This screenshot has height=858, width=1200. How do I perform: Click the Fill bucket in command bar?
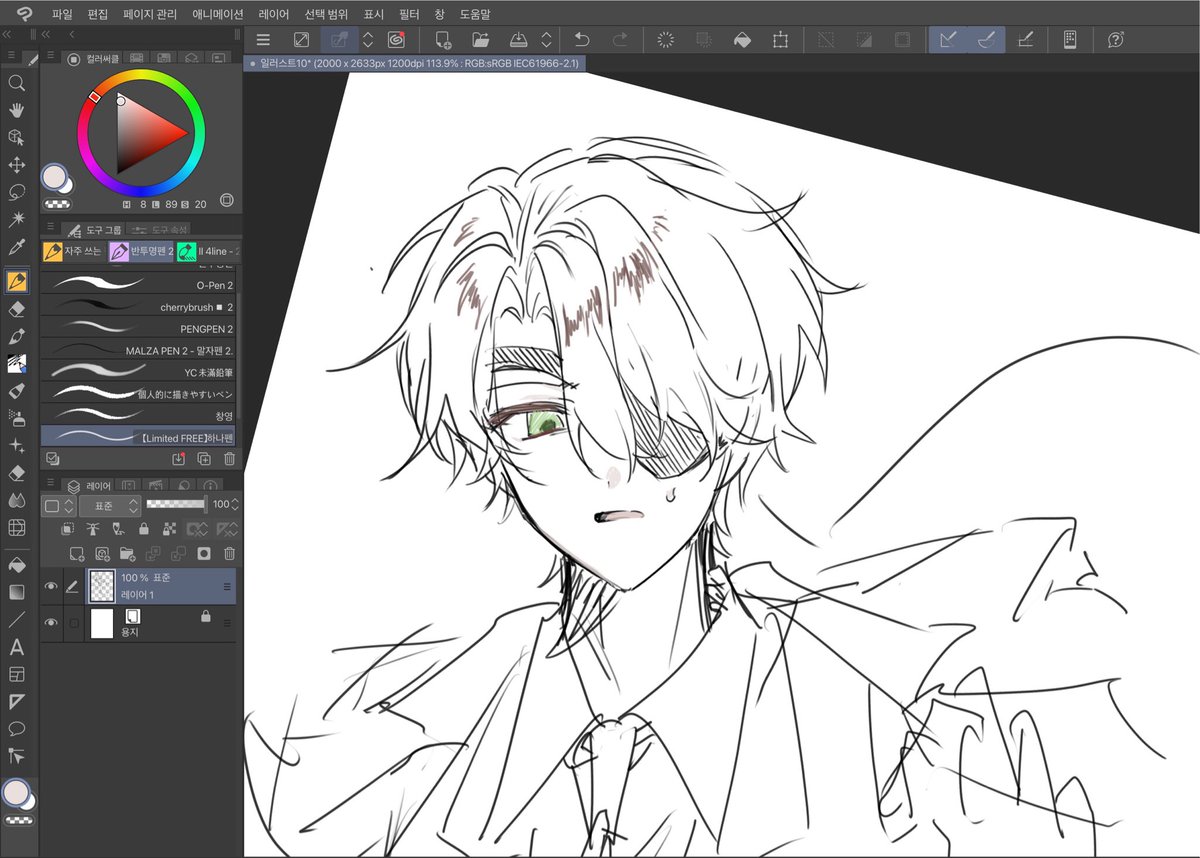click(x=742, y=40)
